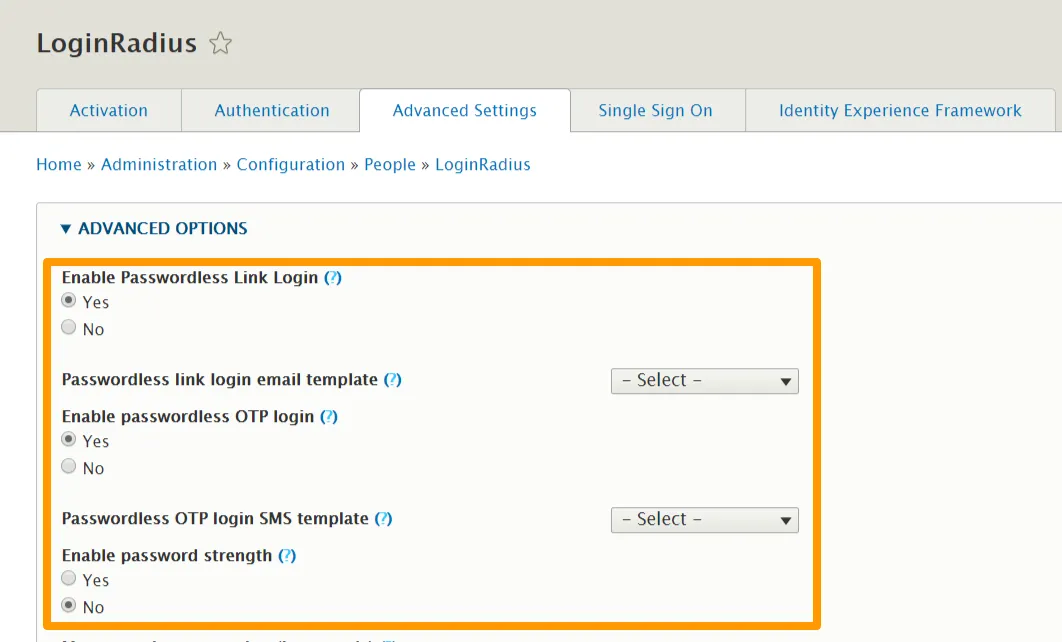
Task: Open the link login email template dropdown
Action: (704, 380)
